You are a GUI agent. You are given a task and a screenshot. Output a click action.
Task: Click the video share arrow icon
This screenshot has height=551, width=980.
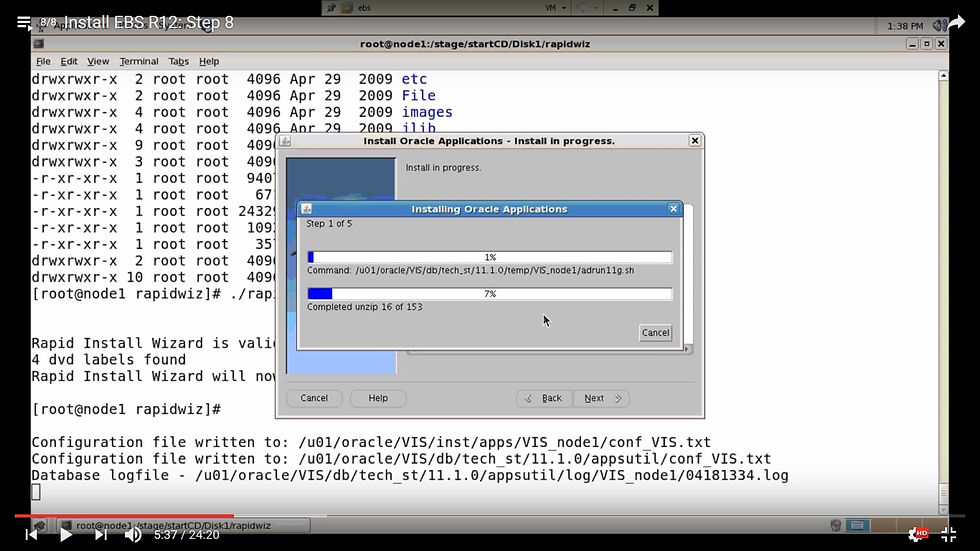(956, 23)
